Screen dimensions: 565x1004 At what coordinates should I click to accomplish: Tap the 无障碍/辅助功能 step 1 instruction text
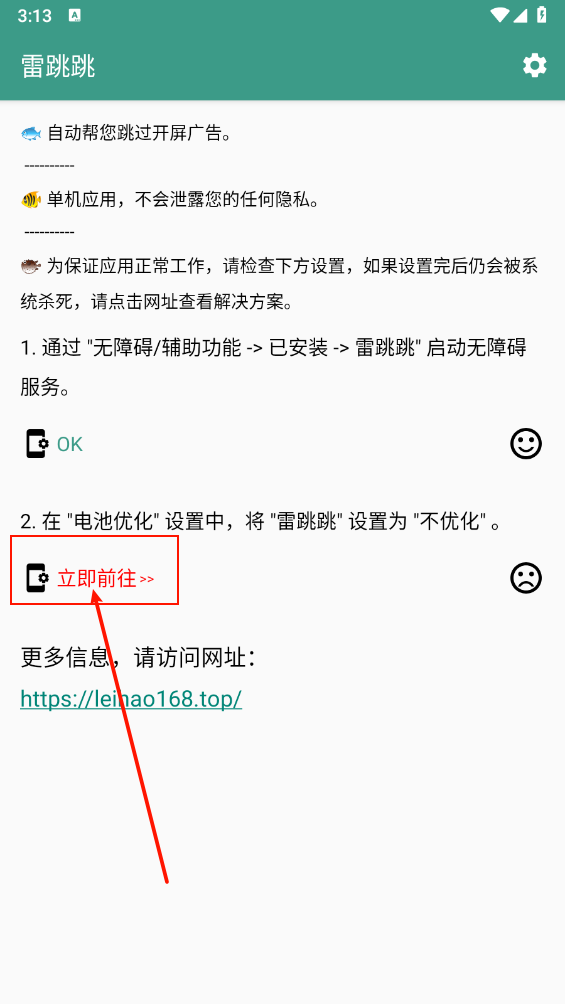click(x=274, y=368)
